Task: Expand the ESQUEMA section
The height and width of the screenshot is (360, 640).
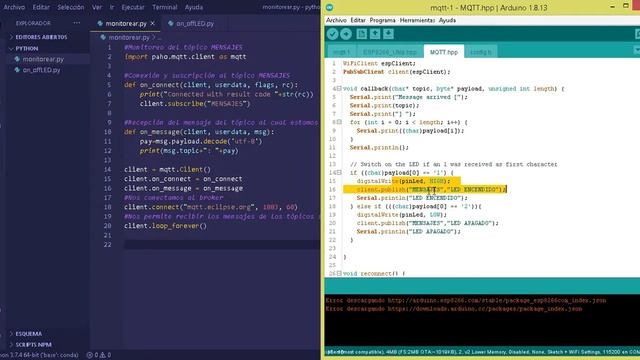Action: click(25, 334)
